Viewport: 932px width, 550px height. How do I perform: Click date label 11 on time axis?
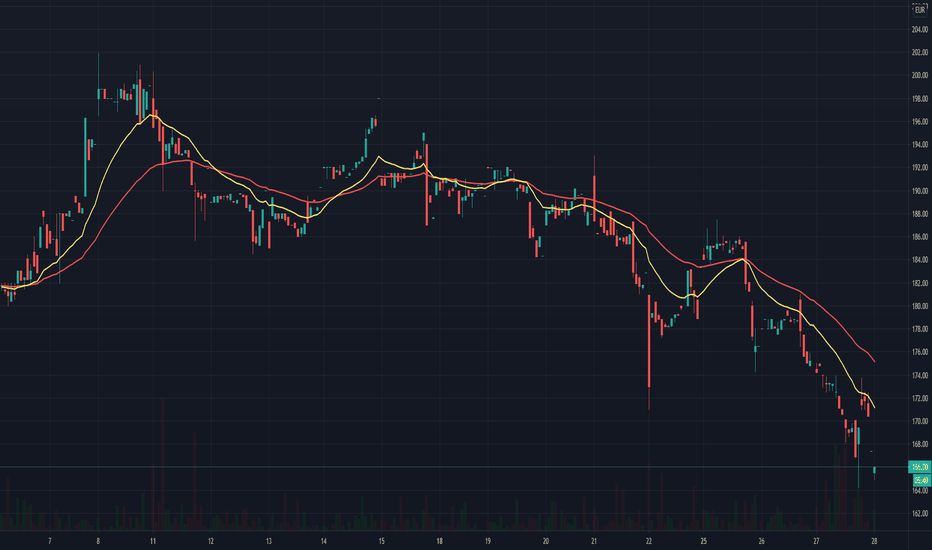153,541
